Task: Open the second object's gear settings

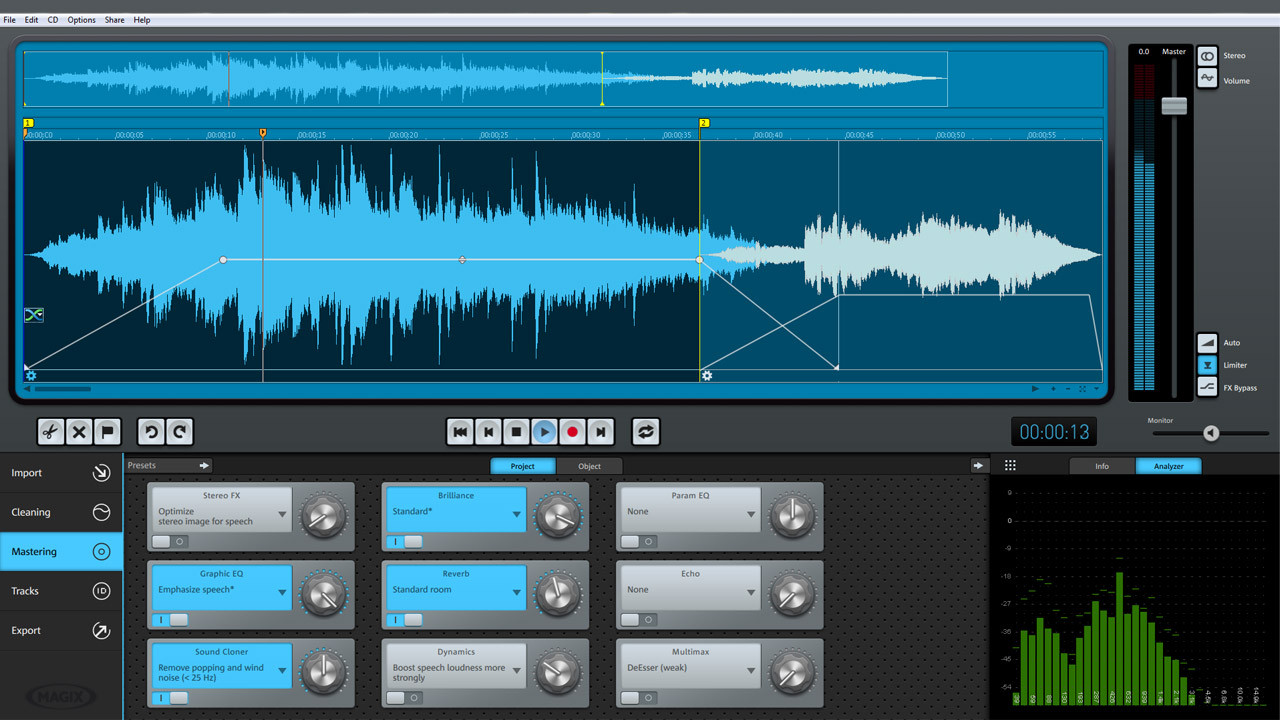Action: pyautogui.click(x=707, y=376)
